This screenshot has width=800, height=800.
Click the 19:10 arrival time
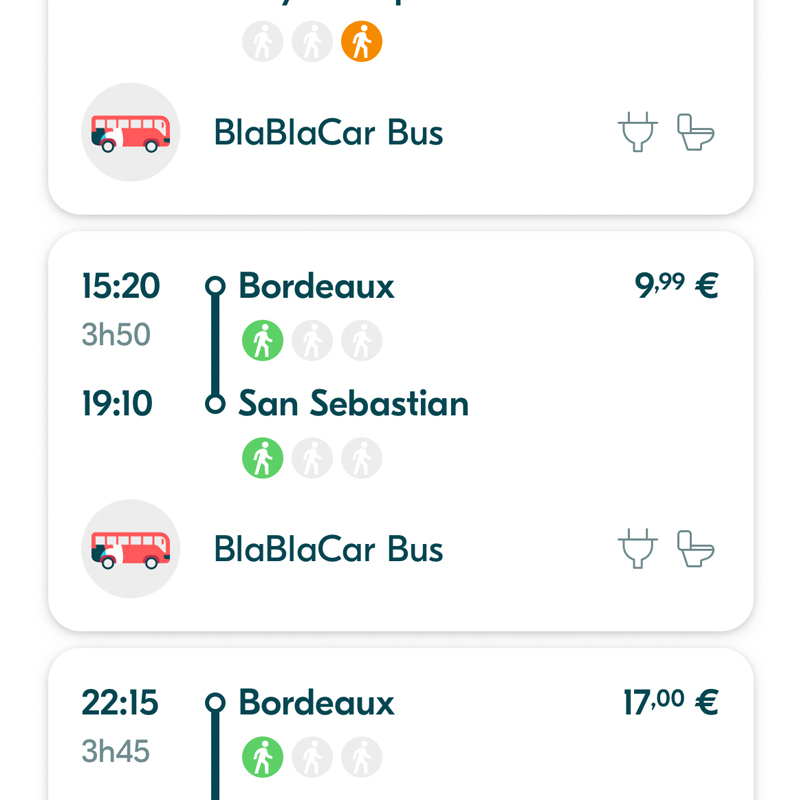pos(117,404)
